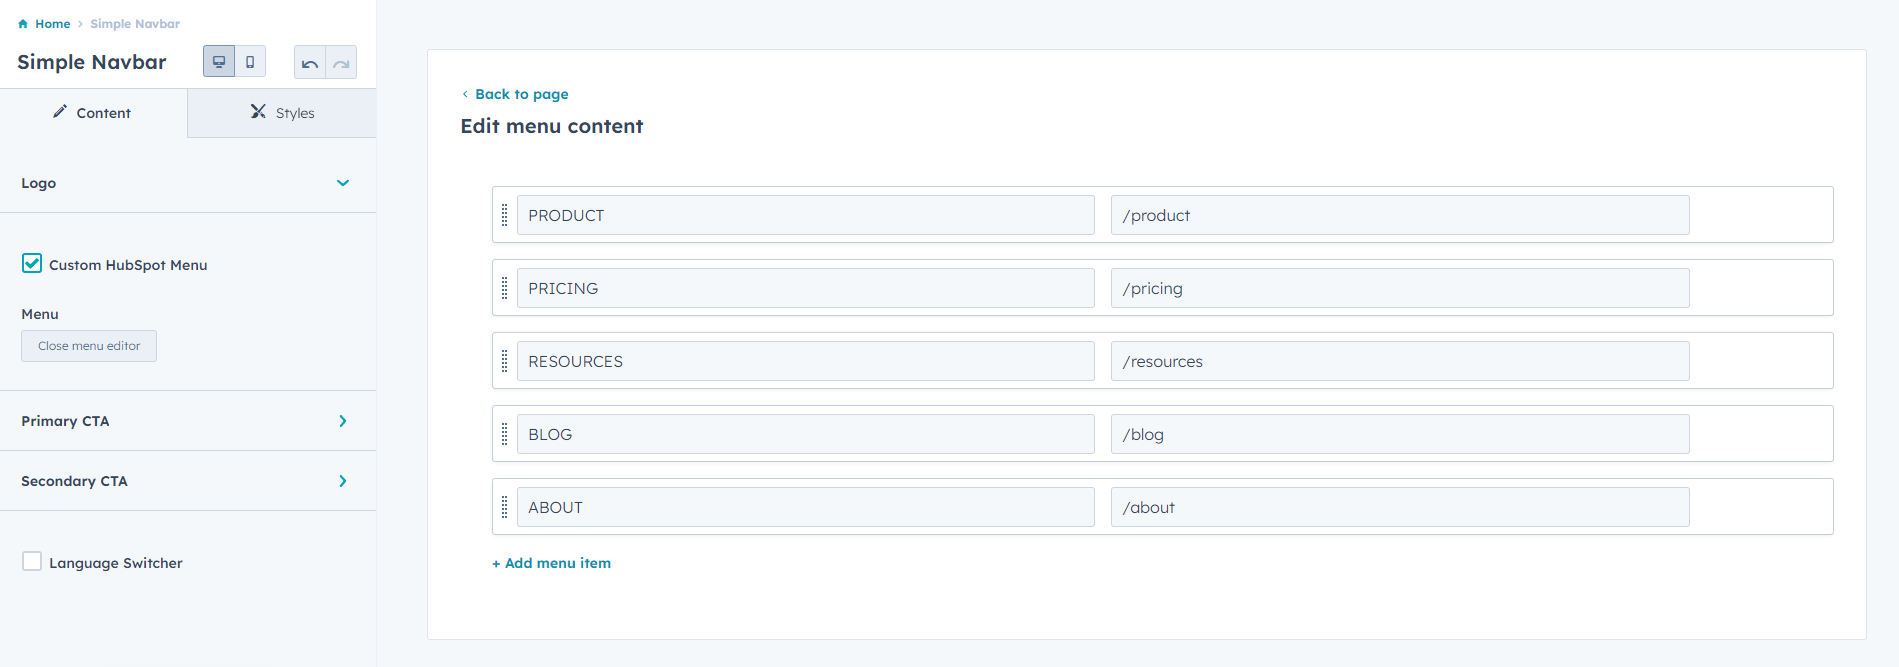1899x667 pixels.
Task: Expand the Secondary CTA section
Action: (343, 481)
